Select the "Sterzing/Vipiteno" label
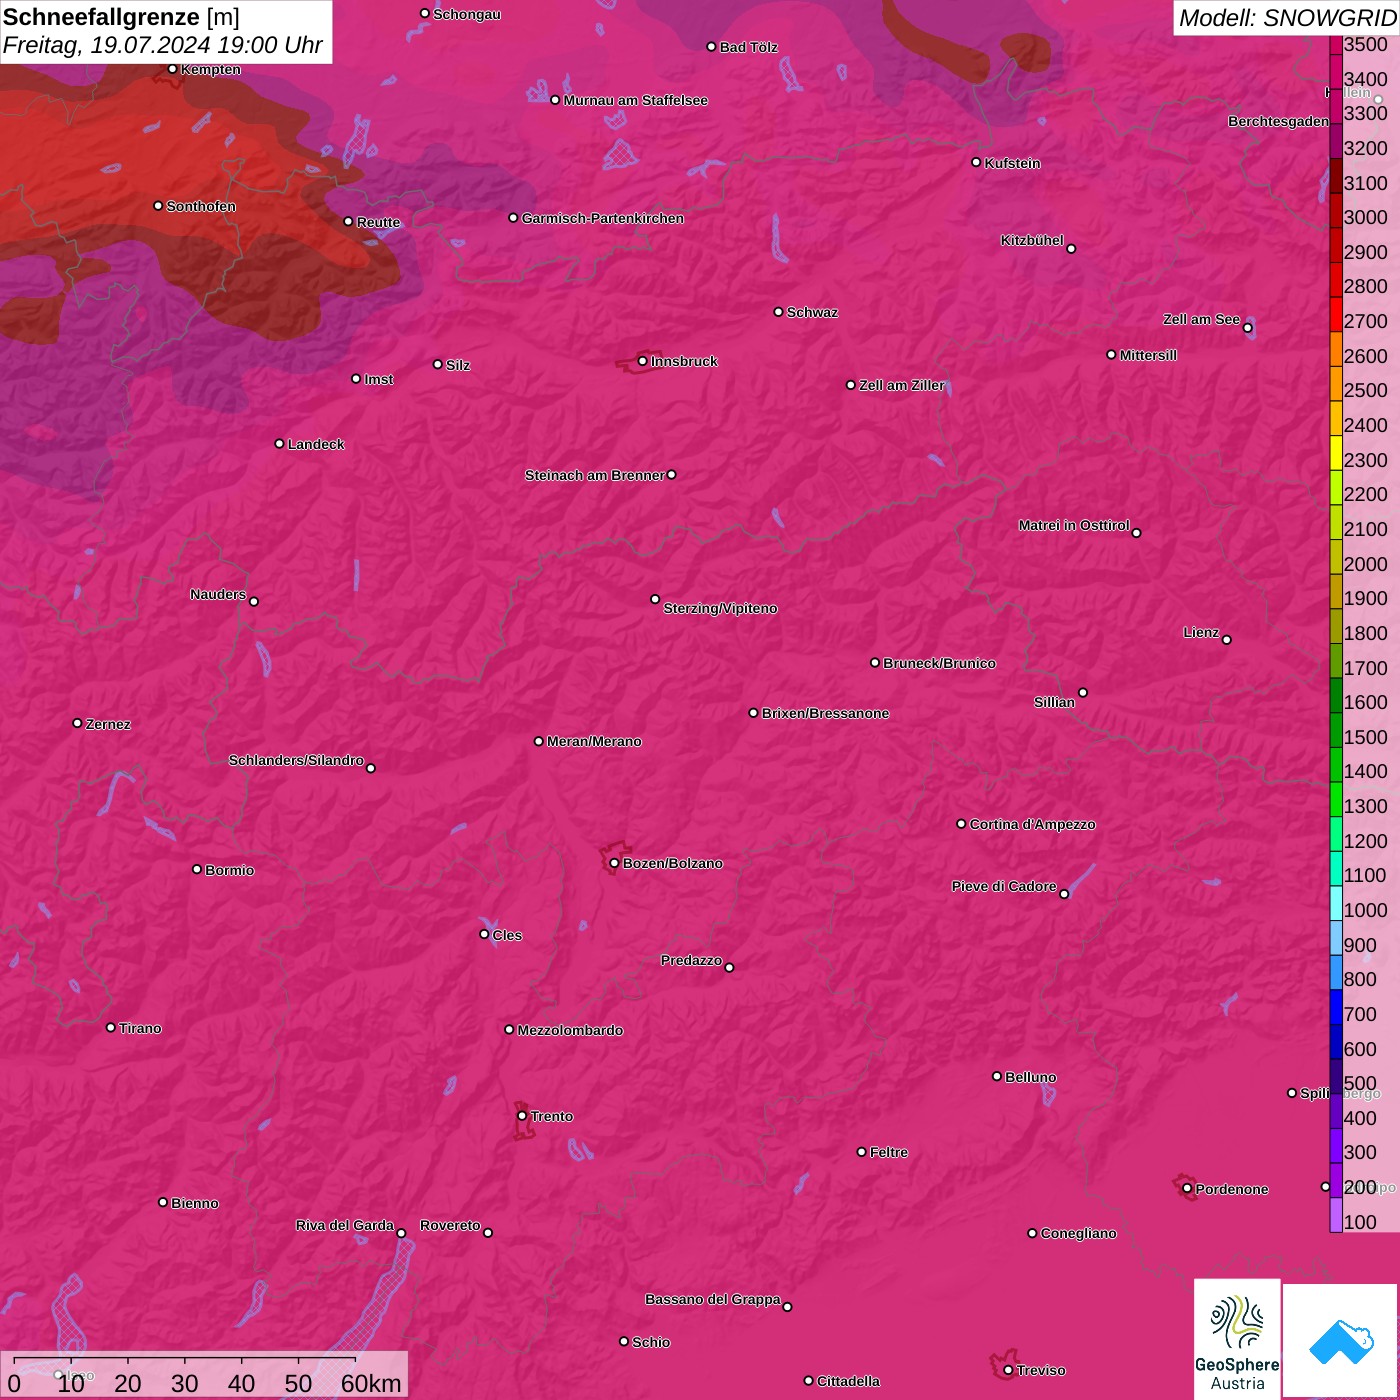Viewport: 1400px width, 1400px height. coord(720,608)
